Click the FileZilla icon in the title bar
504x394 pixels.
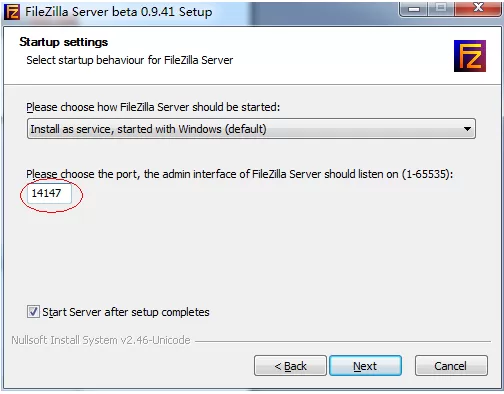pos(12,12)
